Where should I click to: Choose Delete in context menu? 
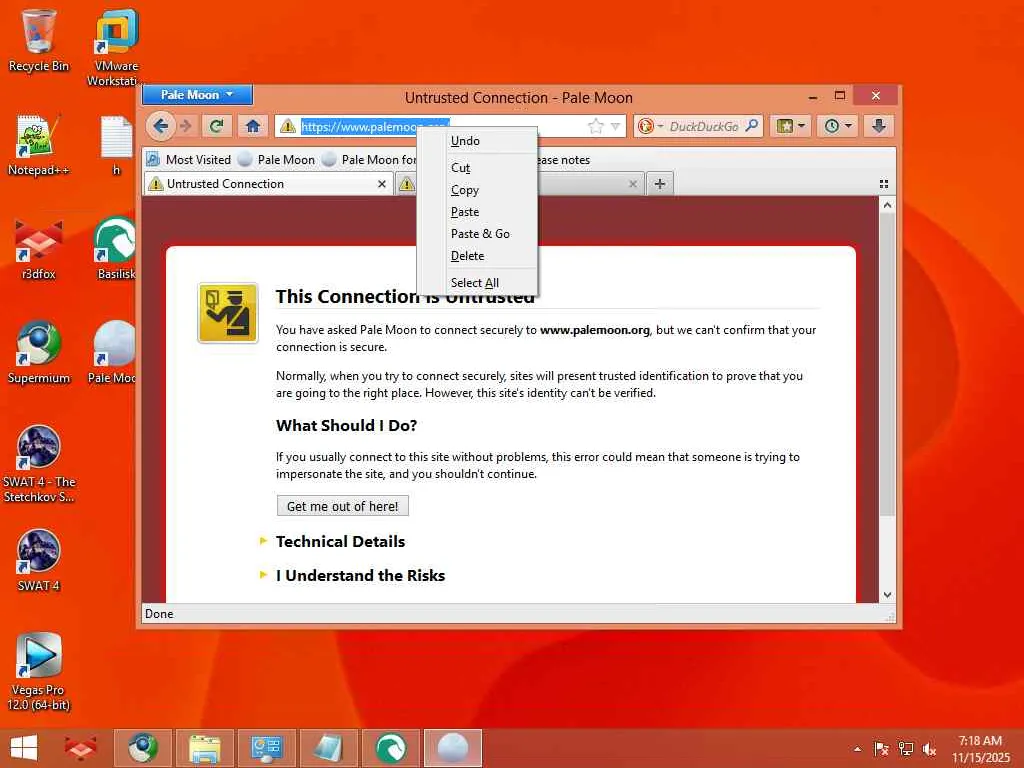point(477,256)
